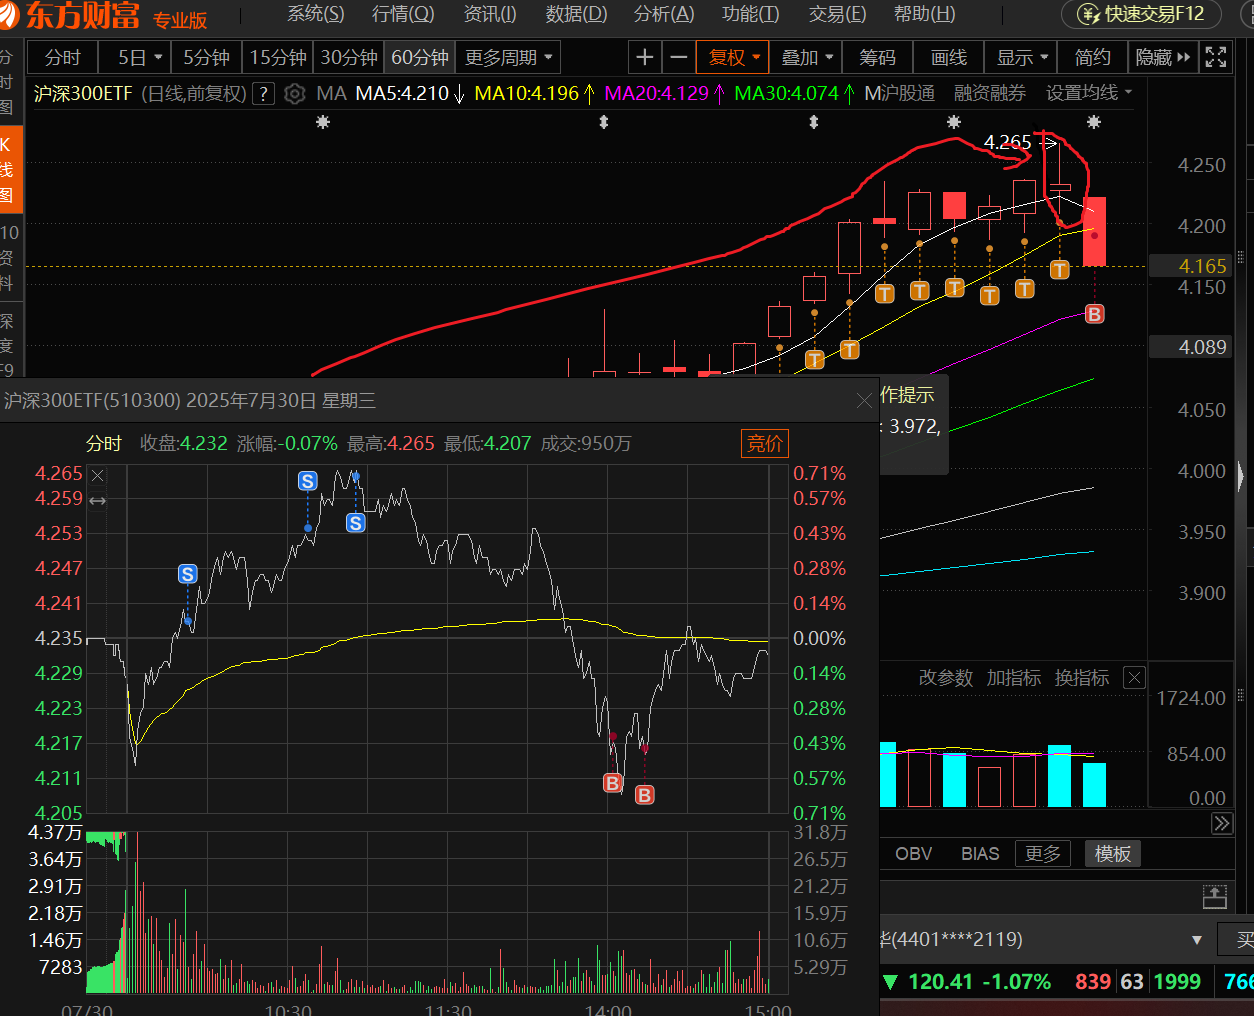Close the intraday popup window
The height and width of the screenshot is (1016, 1254).
(x=864, y=401)
